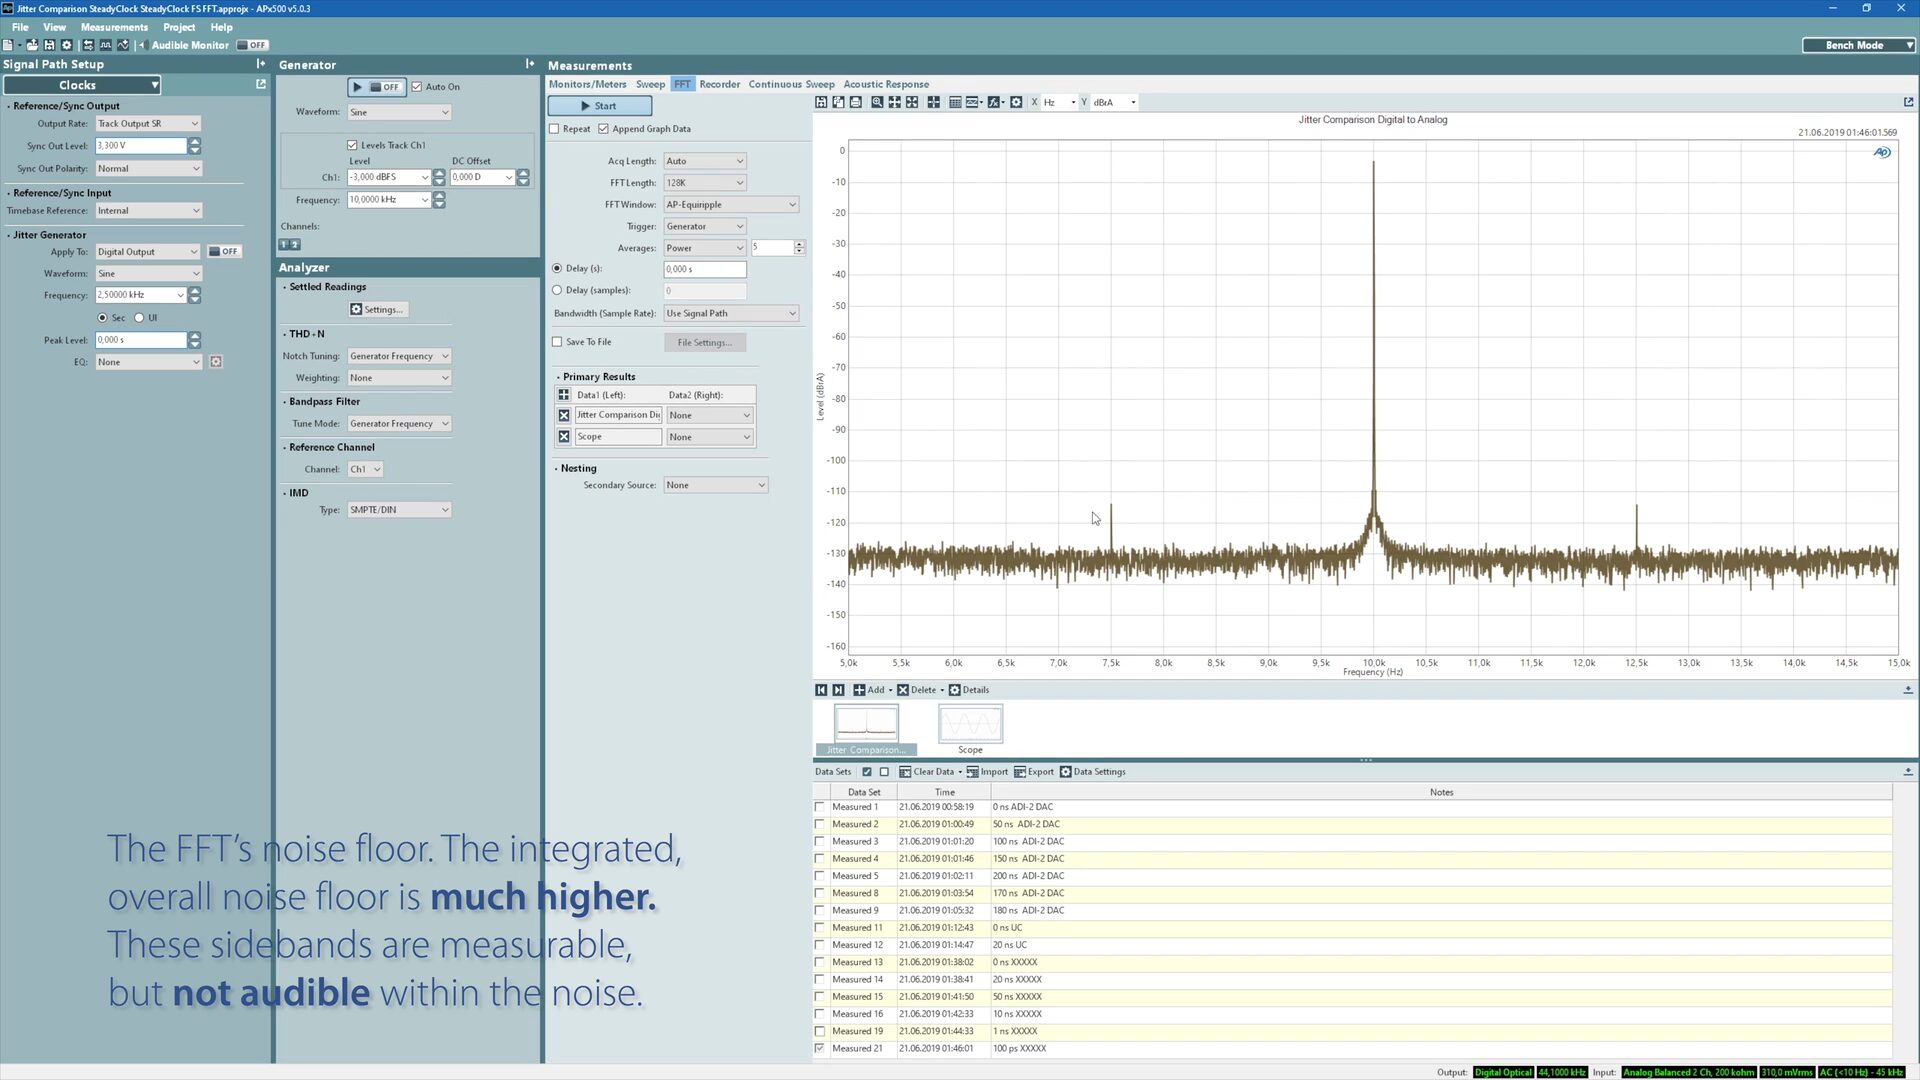Screen dimensions: 1920x1080
Task: Check the Save To File checkbox
Action: point(557,342)
